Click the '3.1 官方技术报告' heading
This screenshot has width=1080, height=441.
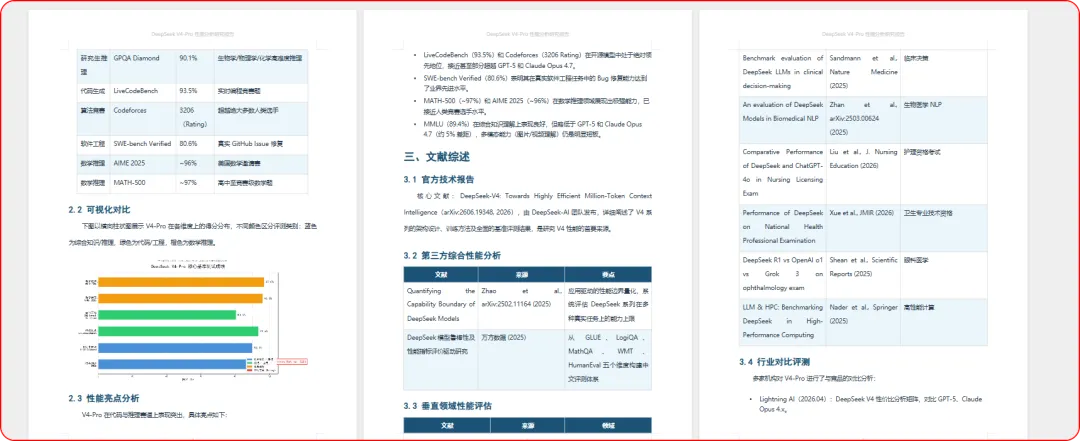click(x=439, y=180)
